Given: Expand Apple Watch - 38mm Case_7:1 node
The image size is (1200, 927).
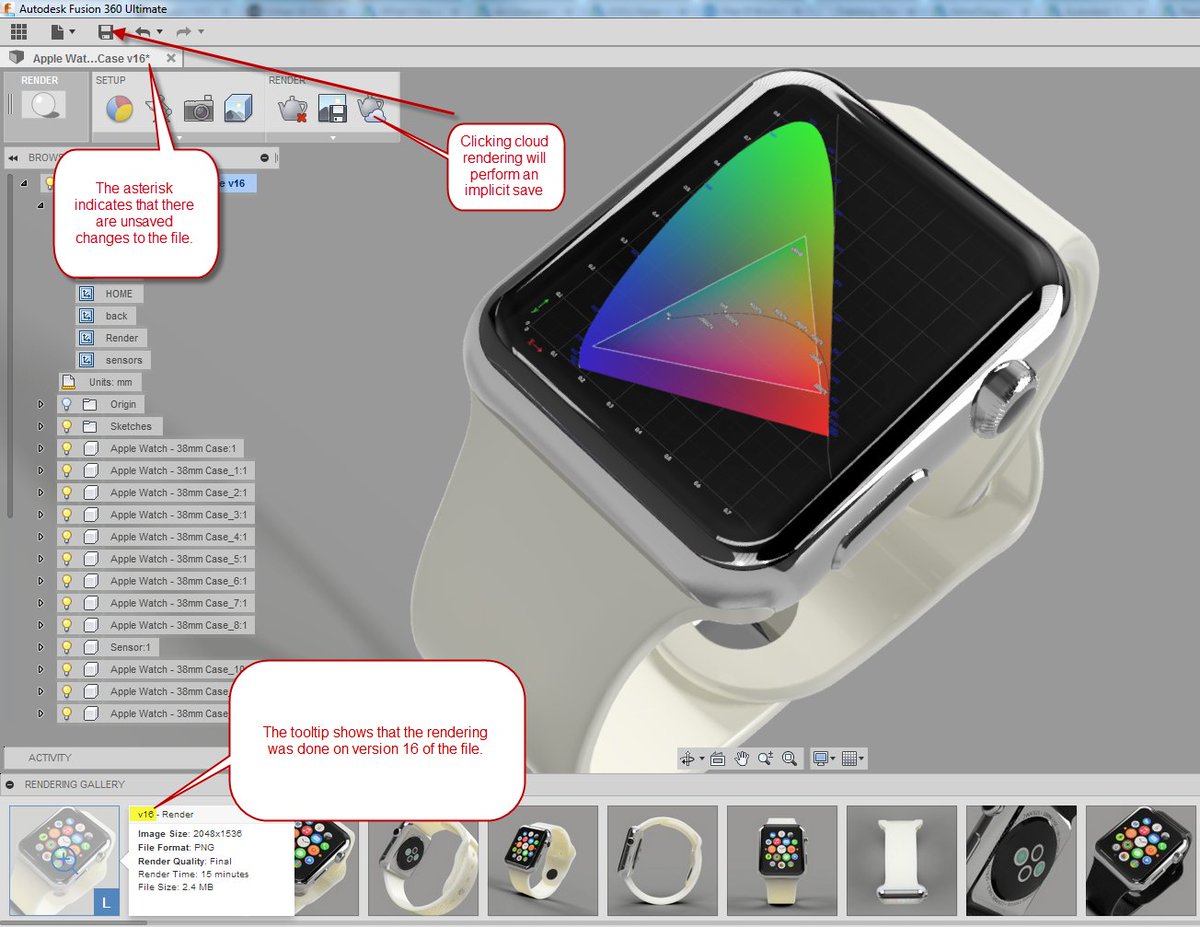Looking at the screenshot, I should [x=41, y=603].
